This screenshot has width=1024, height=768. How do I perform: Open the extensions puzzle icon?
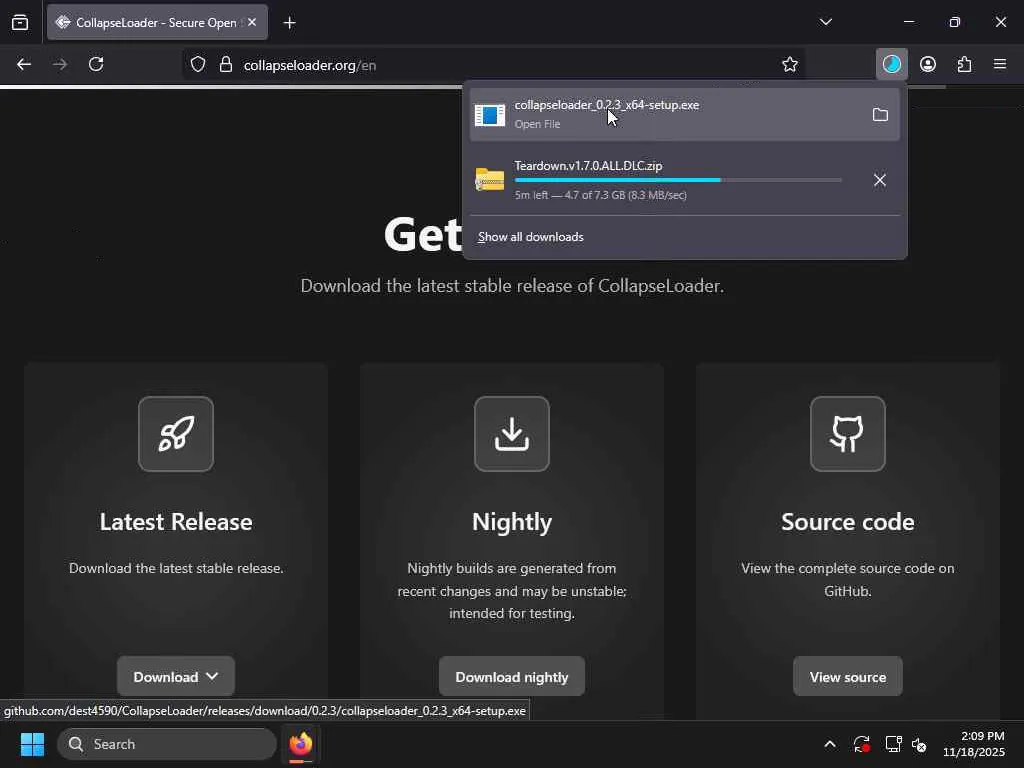coord(965,64)
